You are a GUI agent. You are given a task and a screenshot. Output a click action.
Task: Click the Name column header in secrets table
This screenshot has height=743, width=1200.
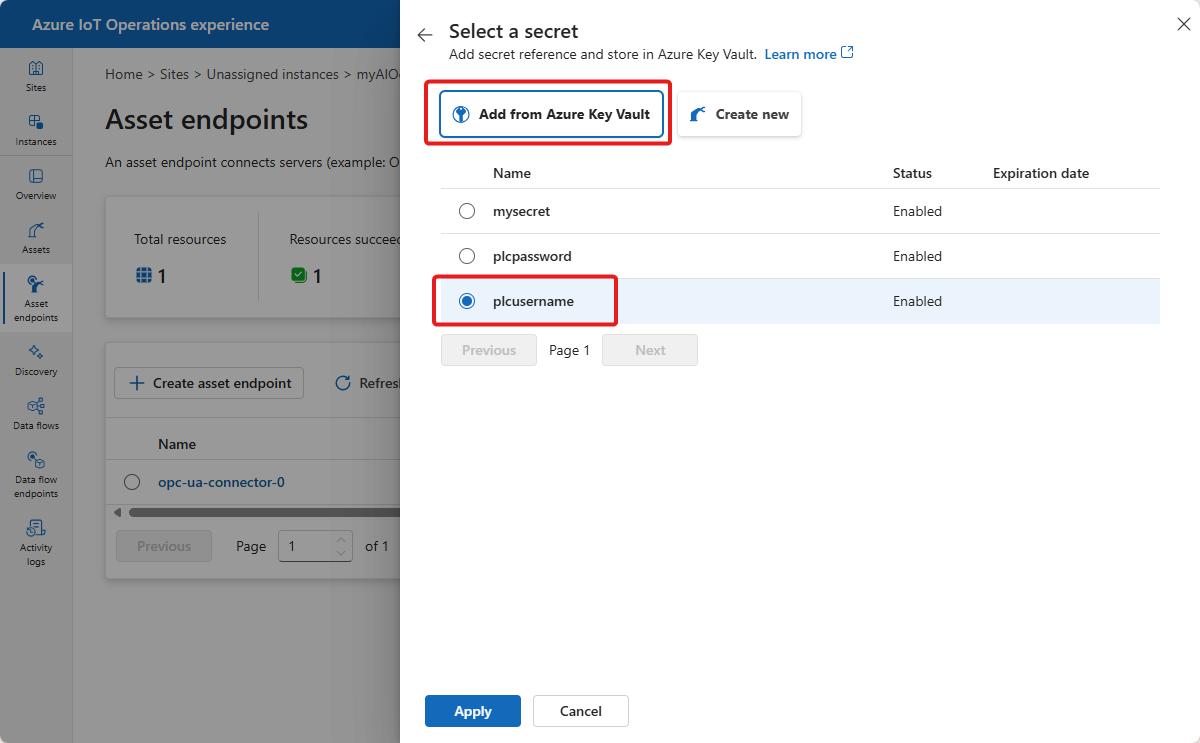(512, 173)
